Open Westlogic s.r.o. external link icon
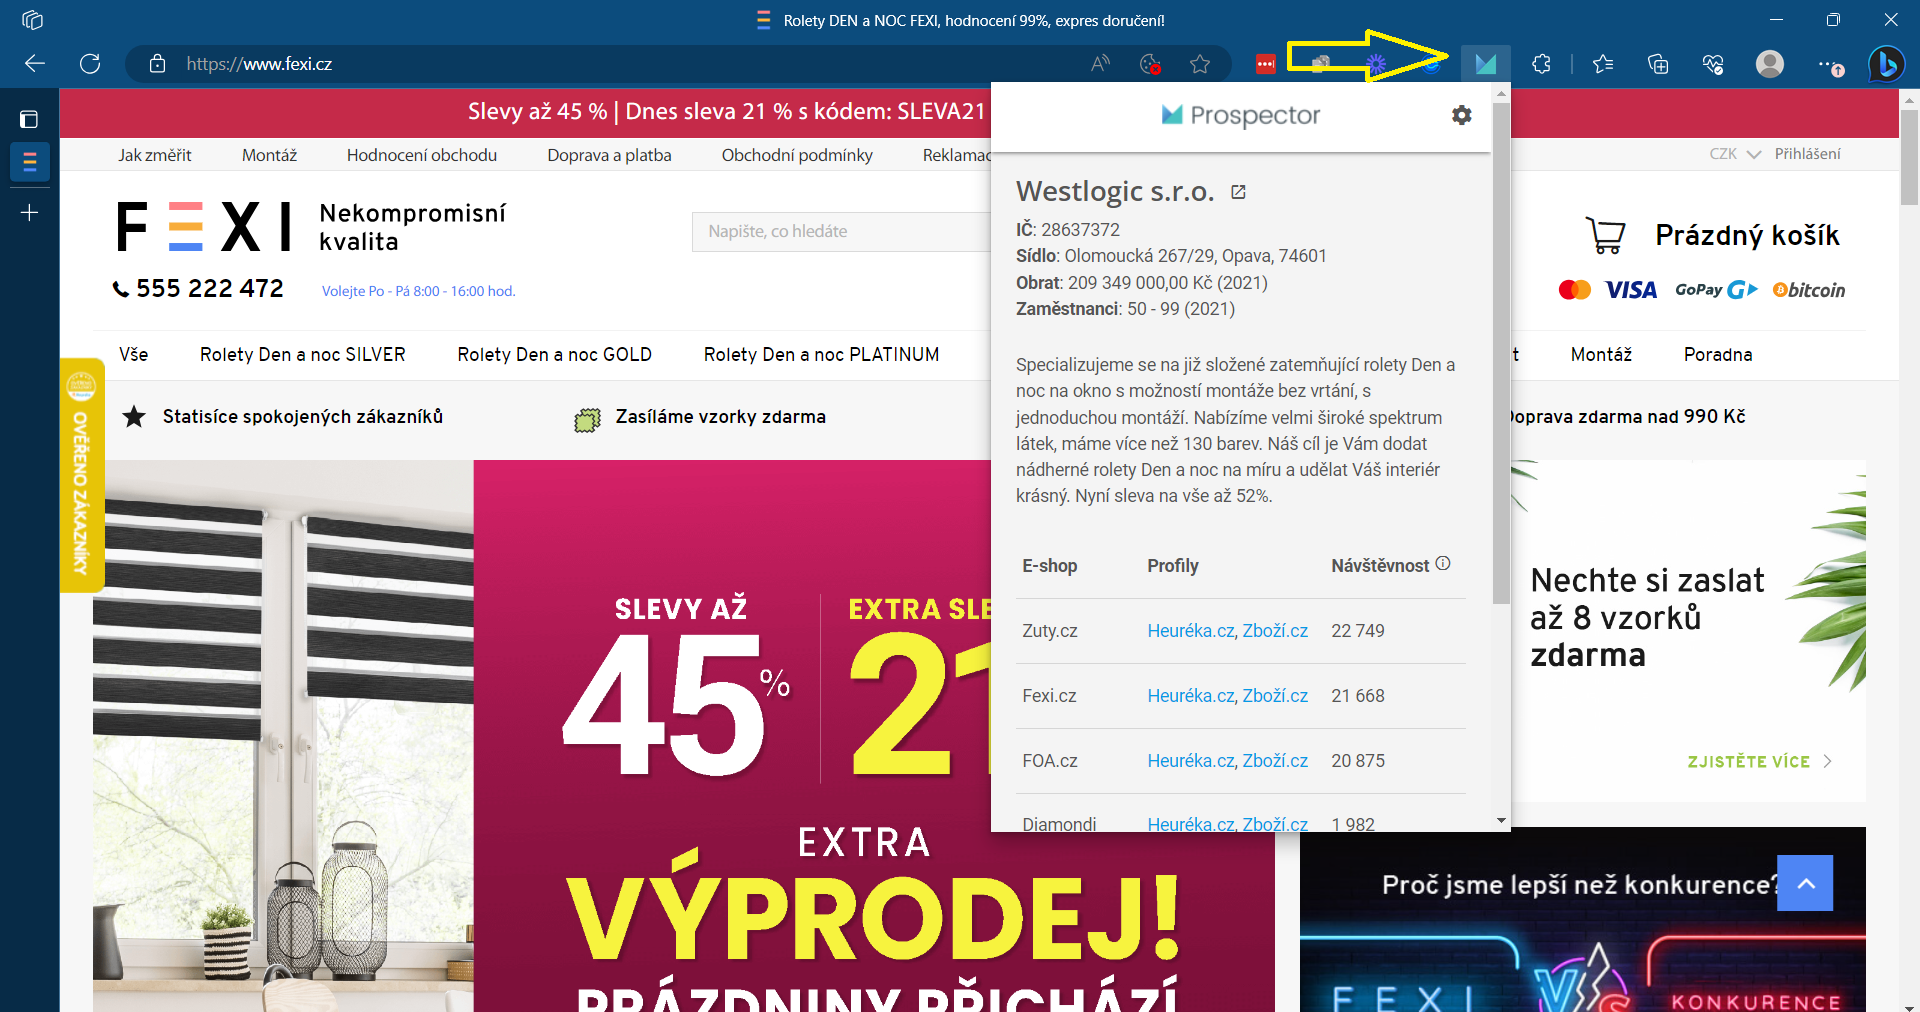 pos(1238,192)
